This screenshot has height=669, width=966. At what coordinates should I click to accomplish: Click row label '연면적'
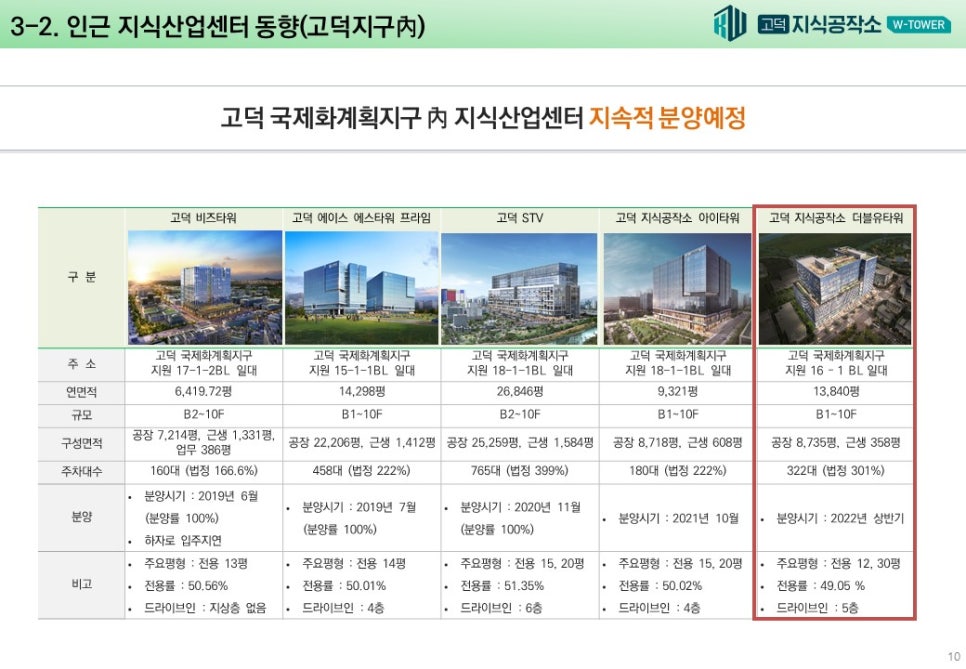(x=81, y=392)
